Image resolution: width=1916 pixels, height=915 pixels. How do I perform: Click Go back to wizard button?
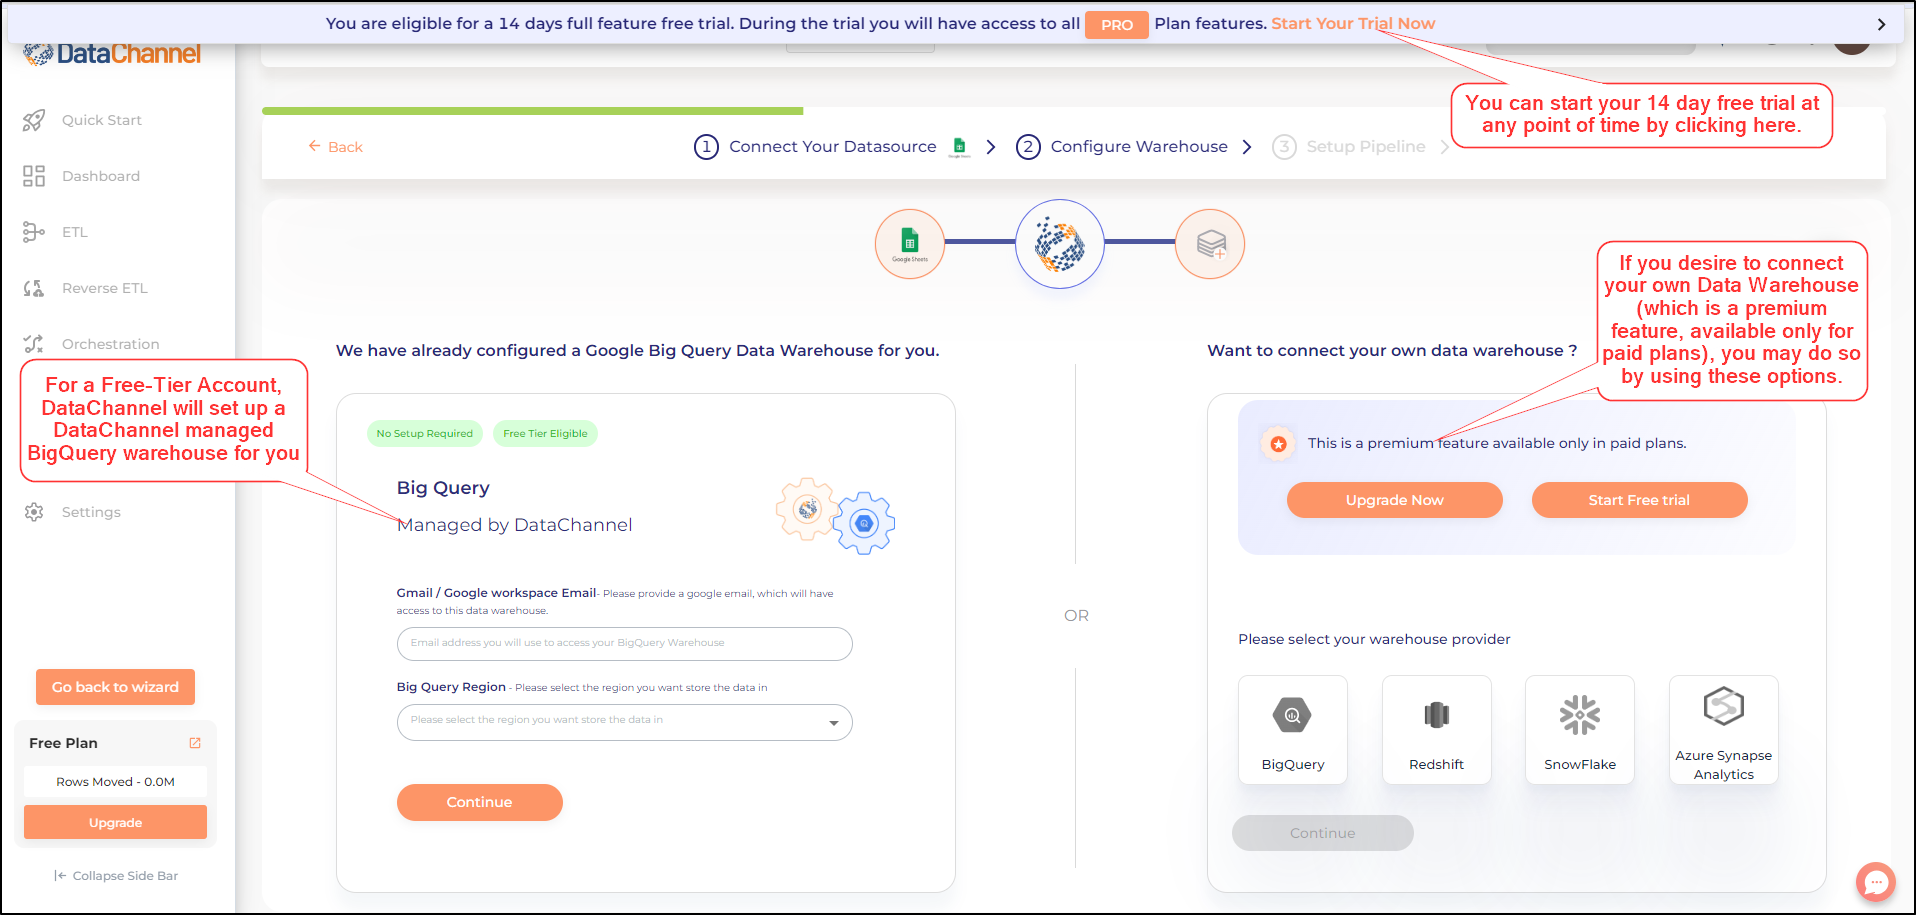116,687
